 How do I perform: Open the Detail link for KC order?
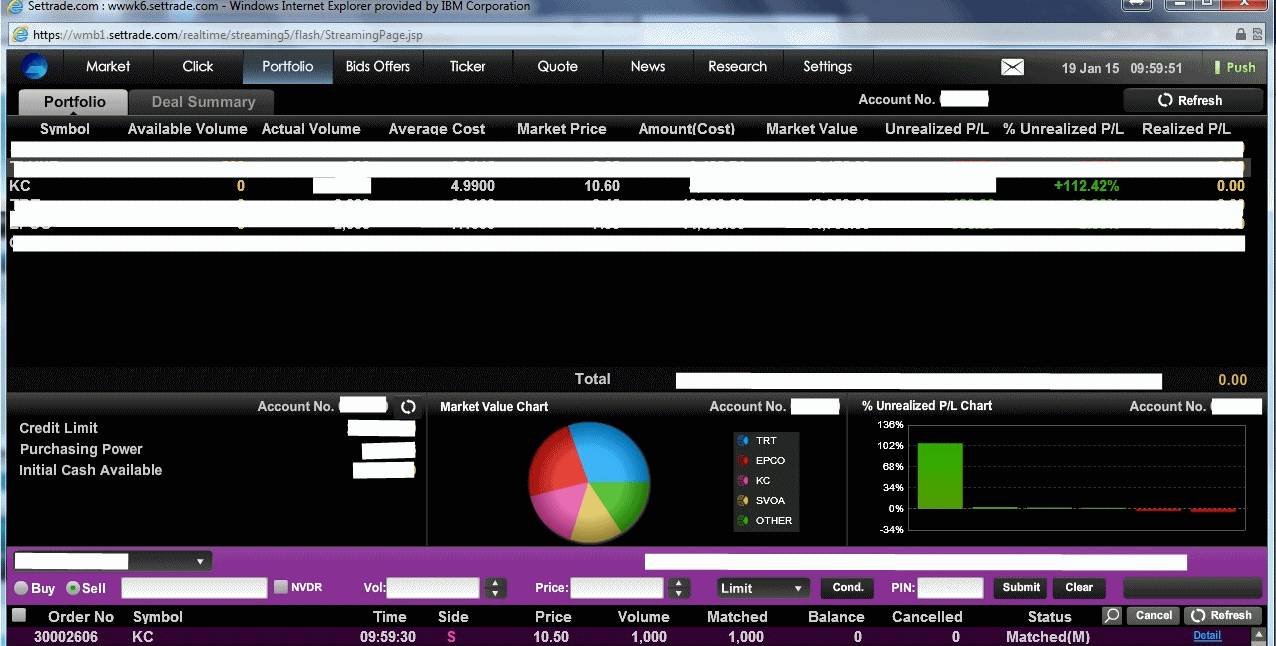1207,636
